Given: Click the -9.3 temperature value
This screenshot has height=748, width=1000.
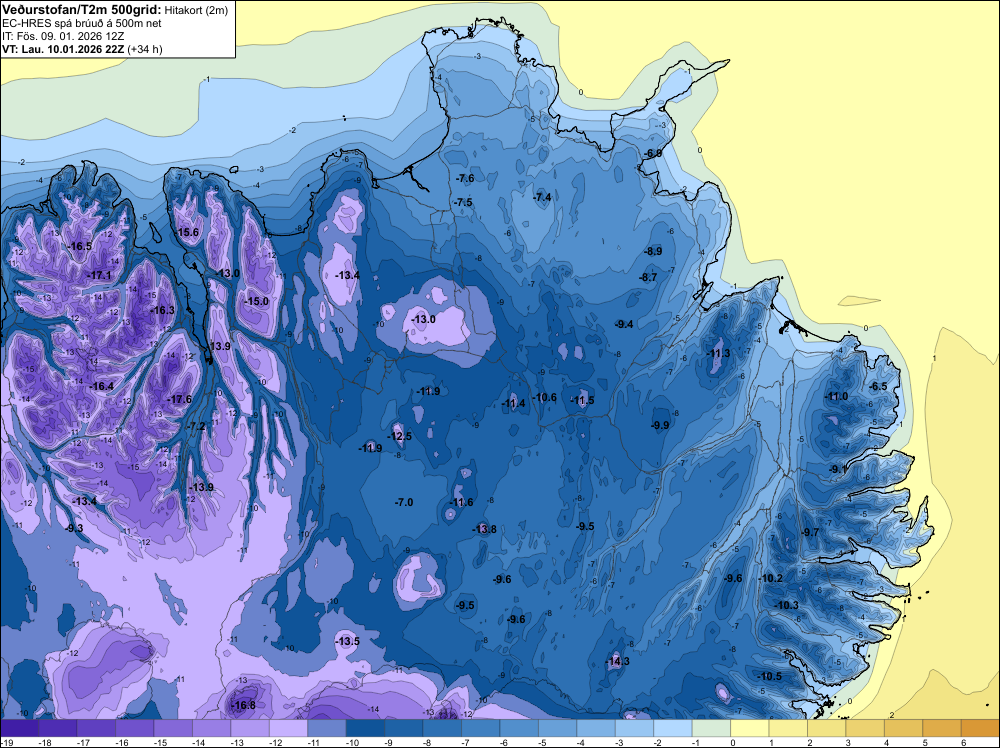Looking at the screenshot, I should [74, 528].
